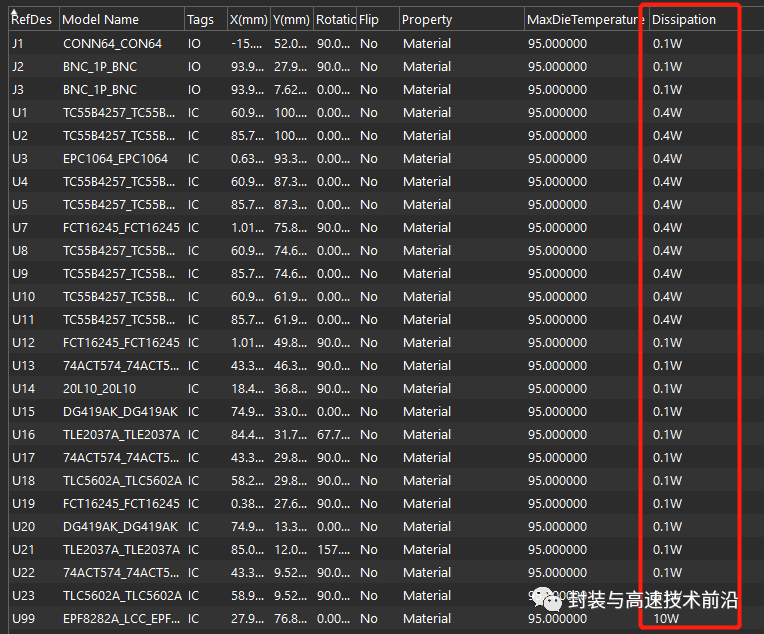Click the U1 RefDes cell
The height and width of the screenshot is (634, 764).
click(x=19, y=113)
